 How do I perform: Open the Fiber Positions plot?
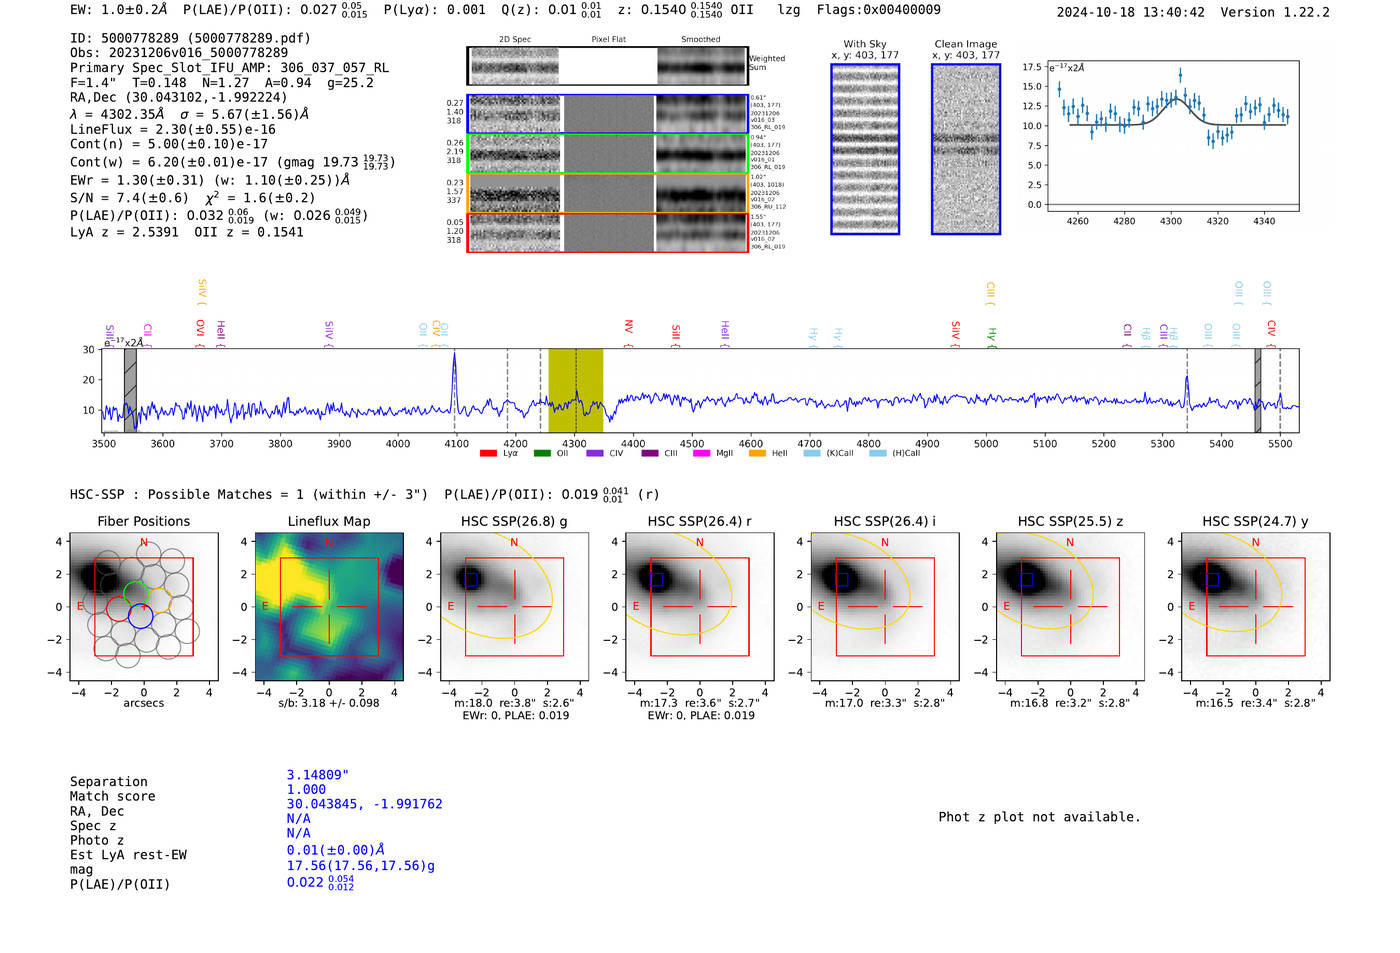tap(143, 607)
